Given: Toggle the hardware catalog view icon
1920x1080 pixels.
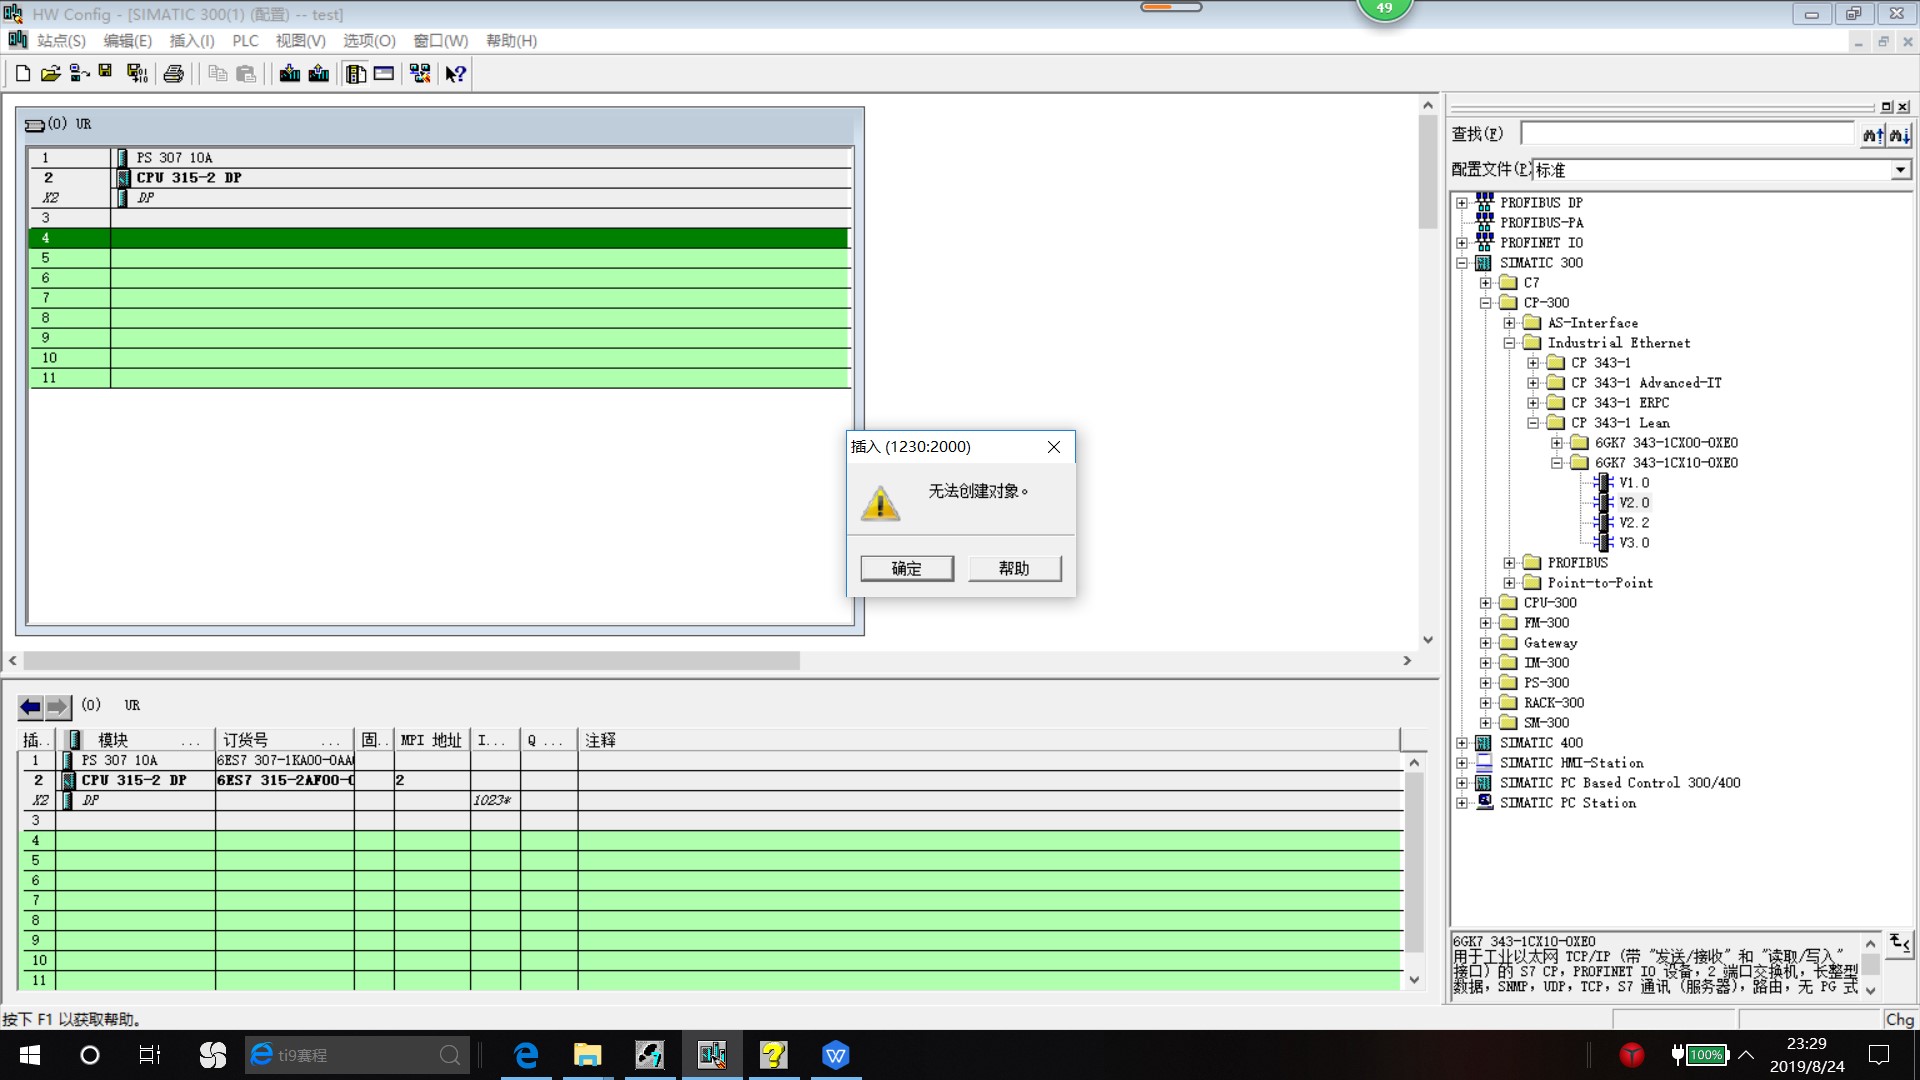Looking at the screenshot, I should 355,73.
